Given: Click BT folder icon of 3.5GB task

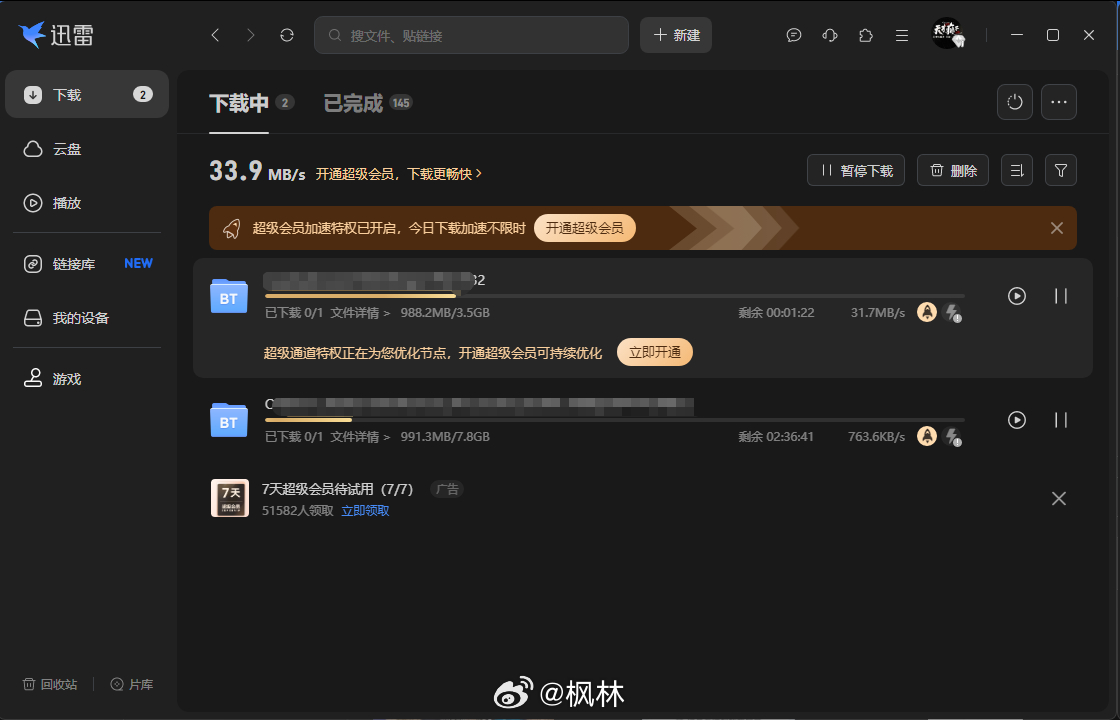Looking at the screenshot, I should coord(229,296).
